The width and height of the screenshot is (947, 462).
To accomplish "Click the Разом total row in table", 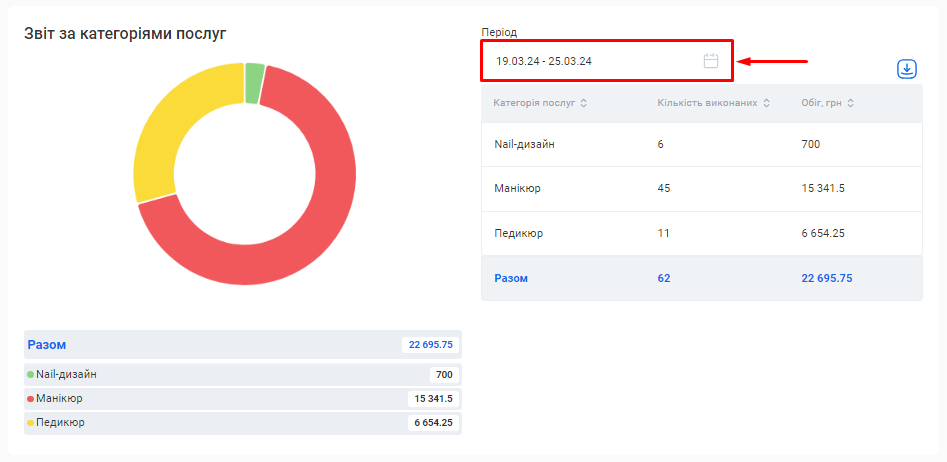I will point(701,278).
